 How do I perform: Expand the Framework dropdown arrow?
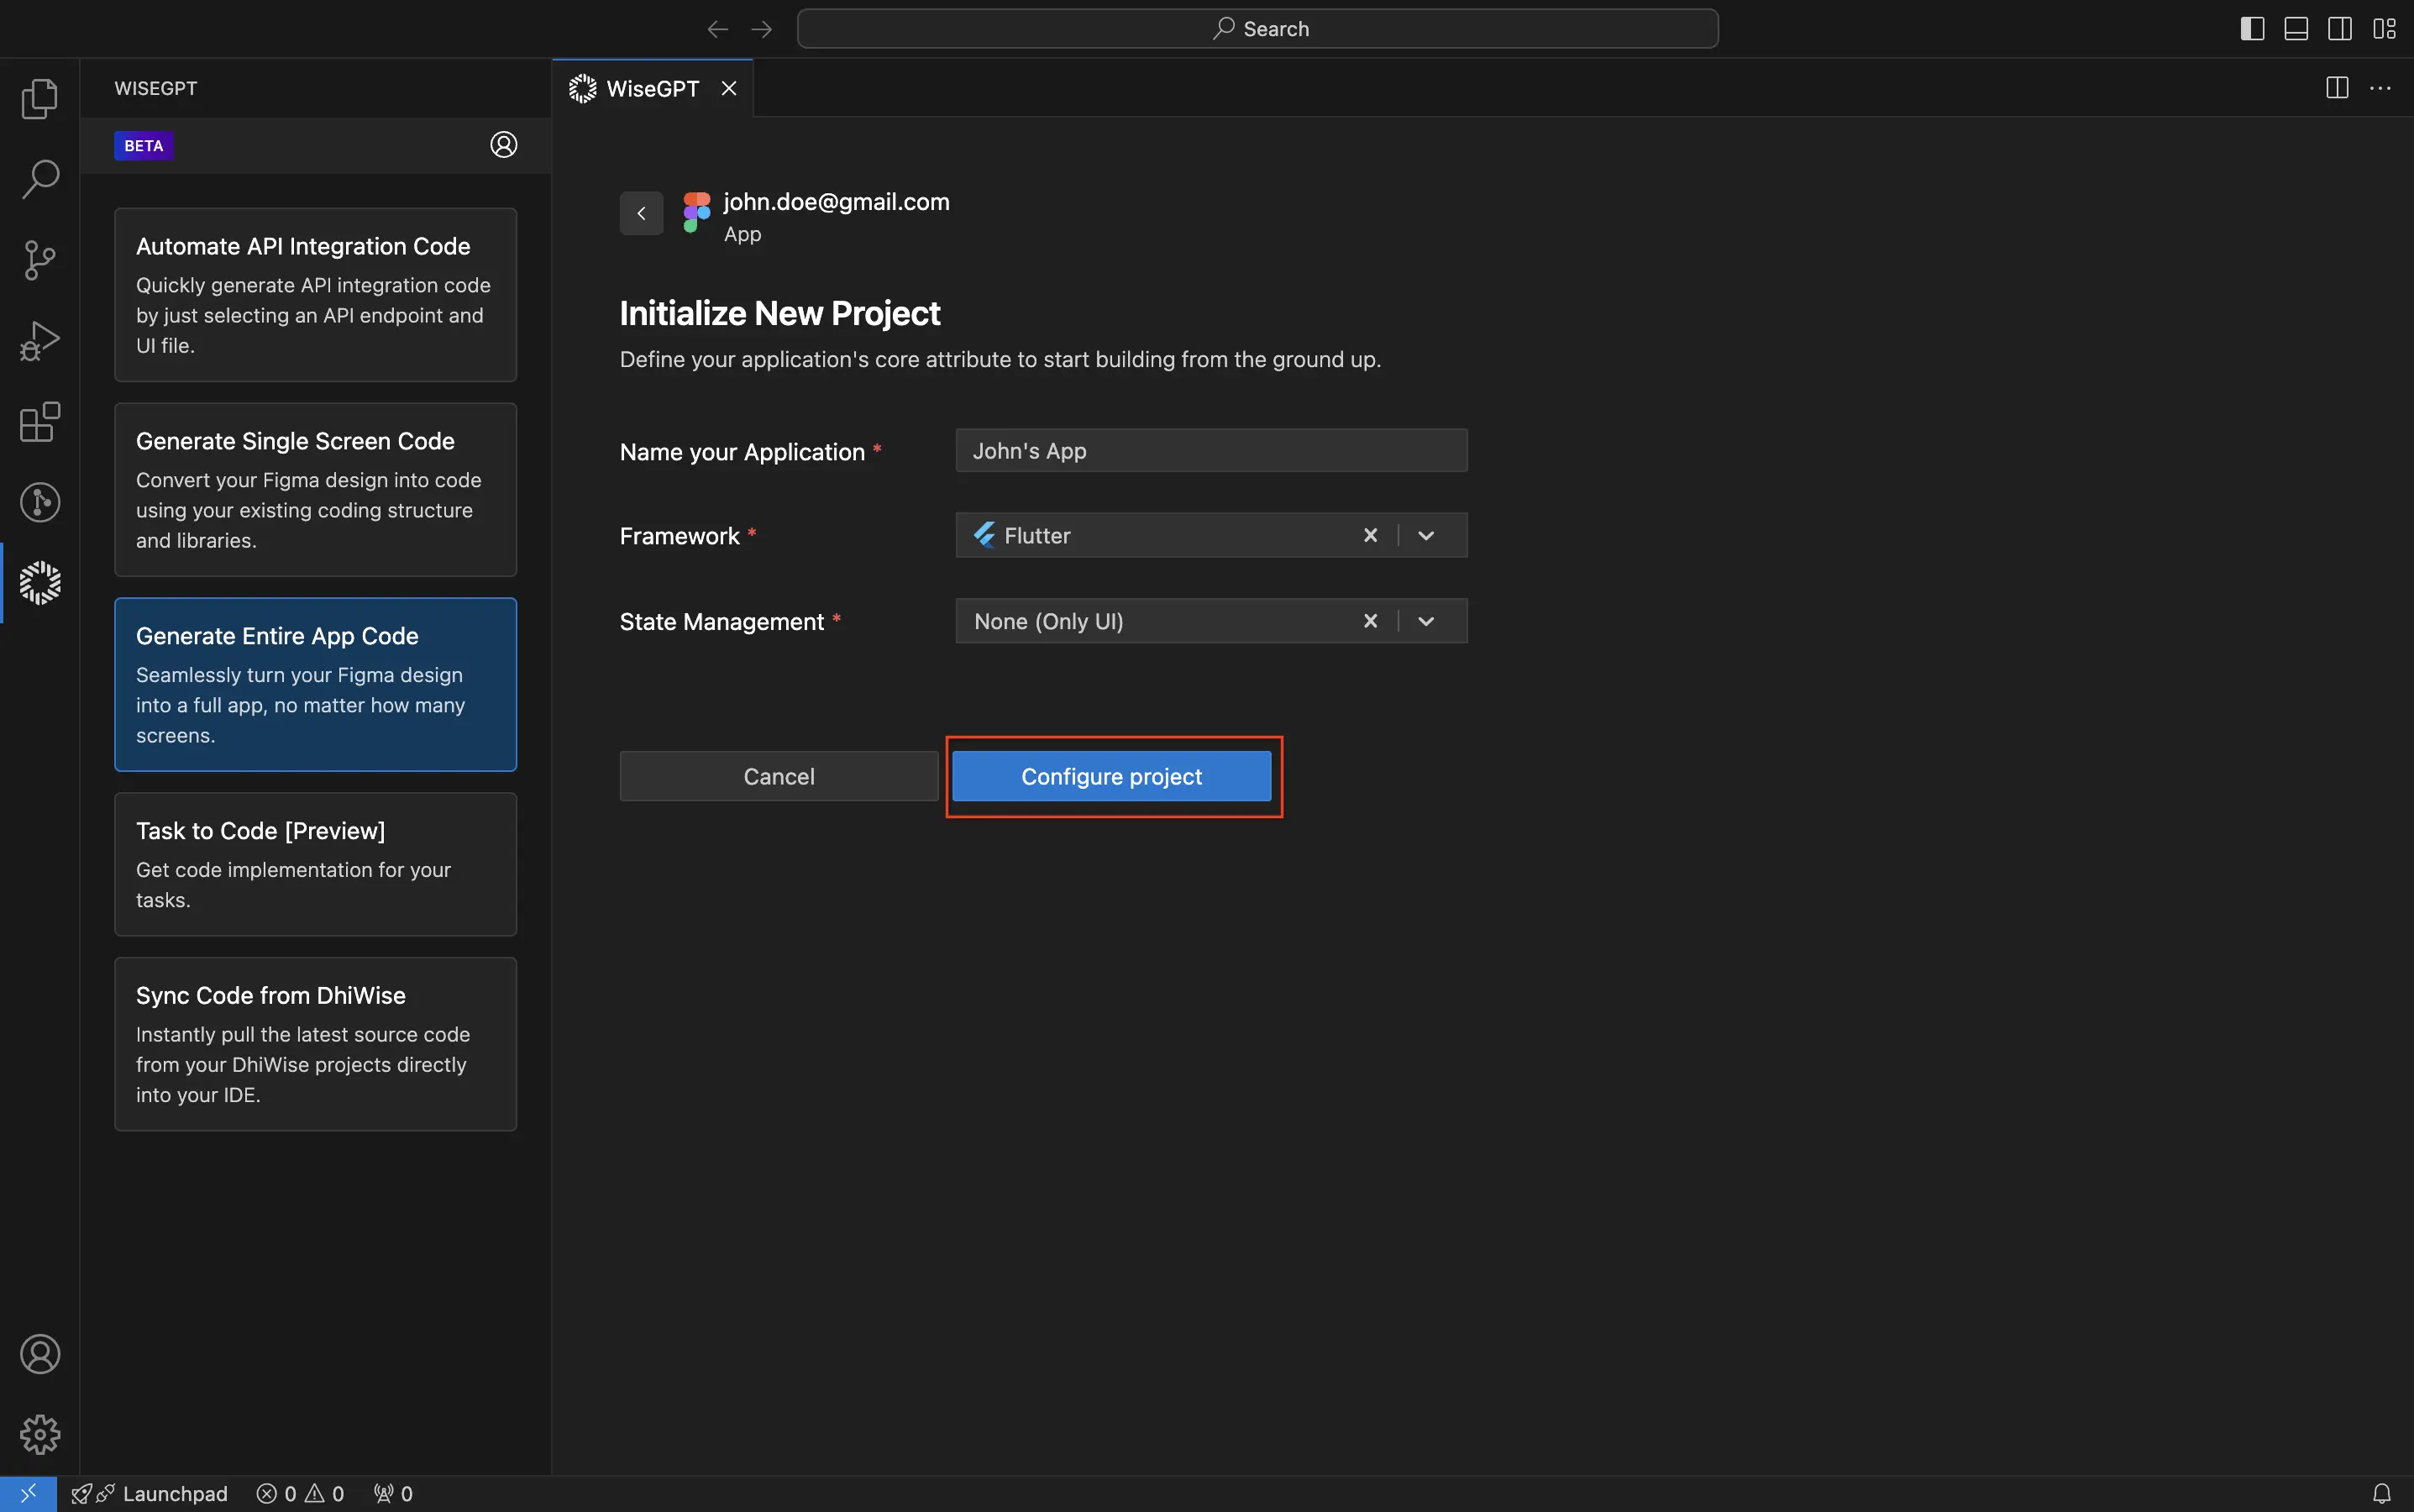(1426, 536)
